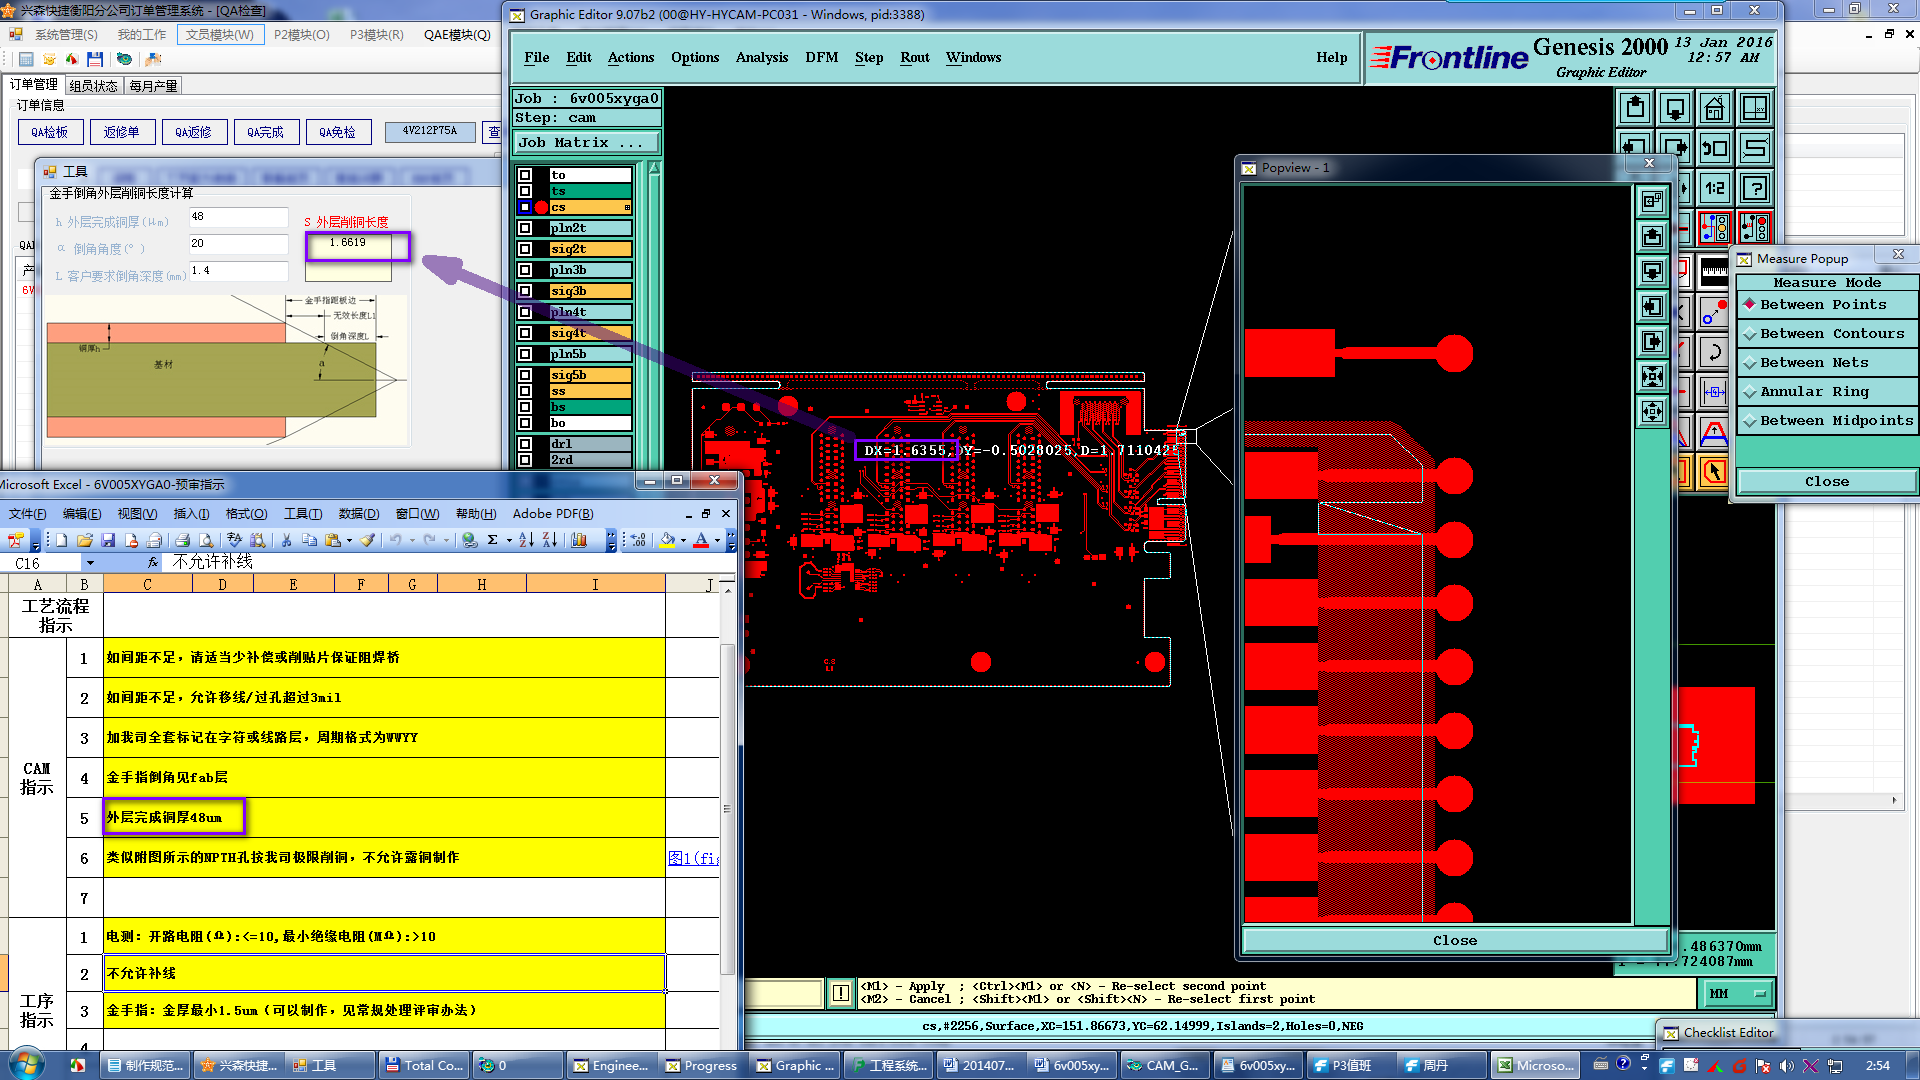This screenshot has height=1080, width=1920.
Task: Click the Close button in Measure Popup
Action: click(1826, 482)
